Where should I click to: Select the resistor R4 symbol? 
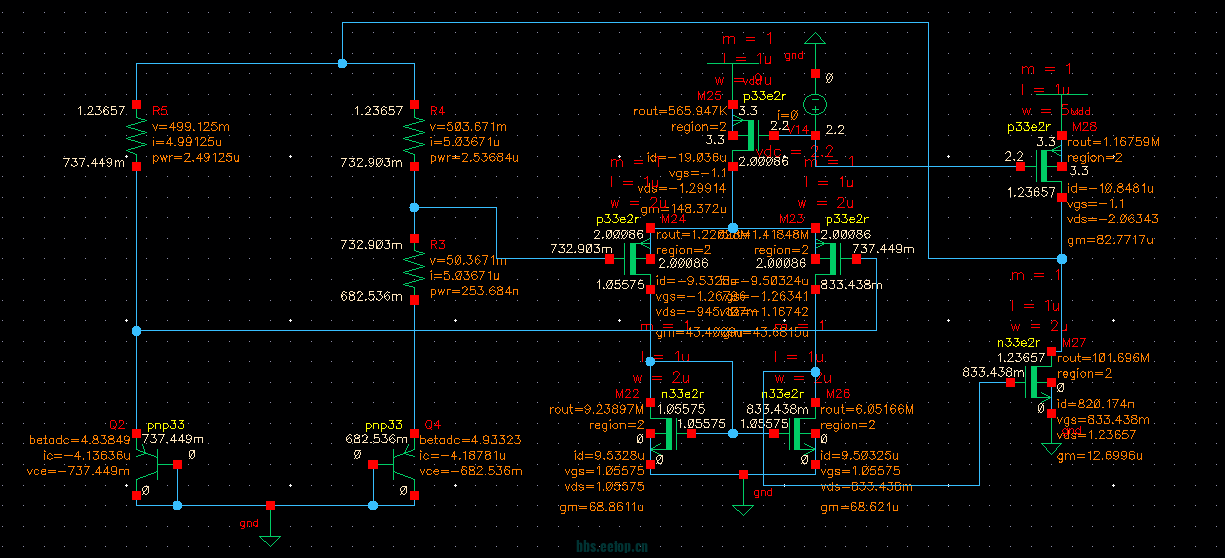click(x=414, y=138)
